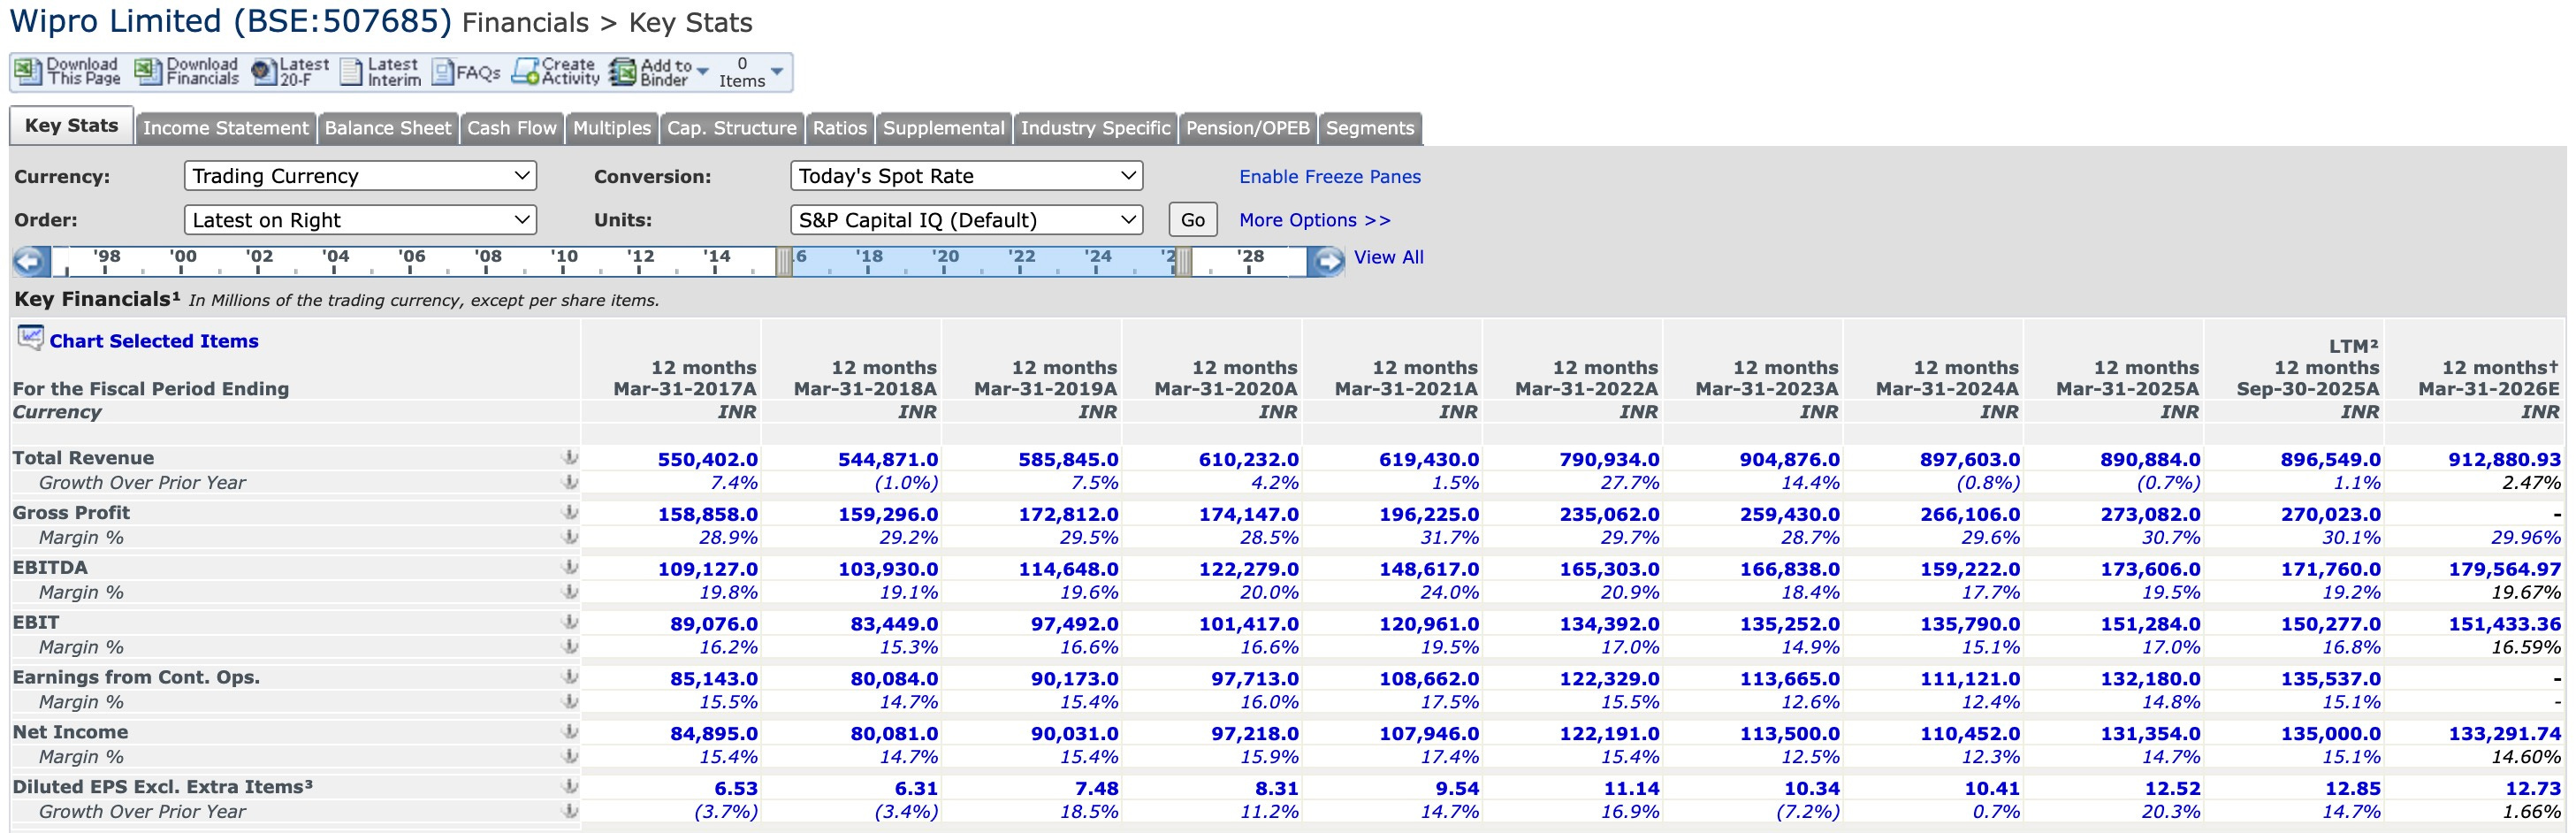Screen dimensions: 2576x833
Task: Open the Segments tab
Action: tap(1370, 128)
